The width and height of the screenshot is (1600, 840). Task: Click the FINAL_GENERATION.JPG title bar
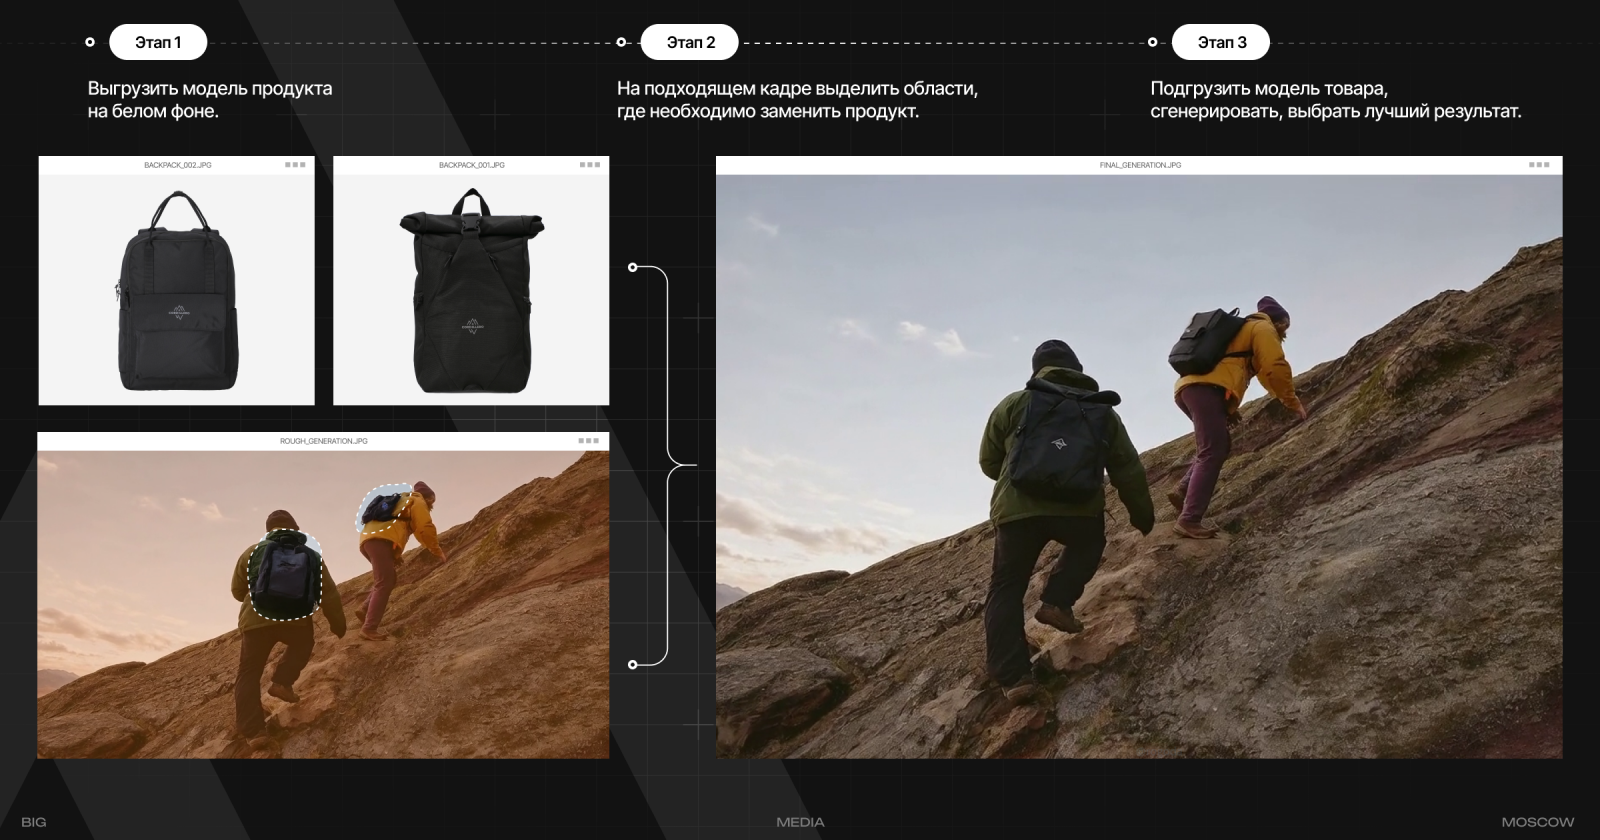coord(1139,165)
